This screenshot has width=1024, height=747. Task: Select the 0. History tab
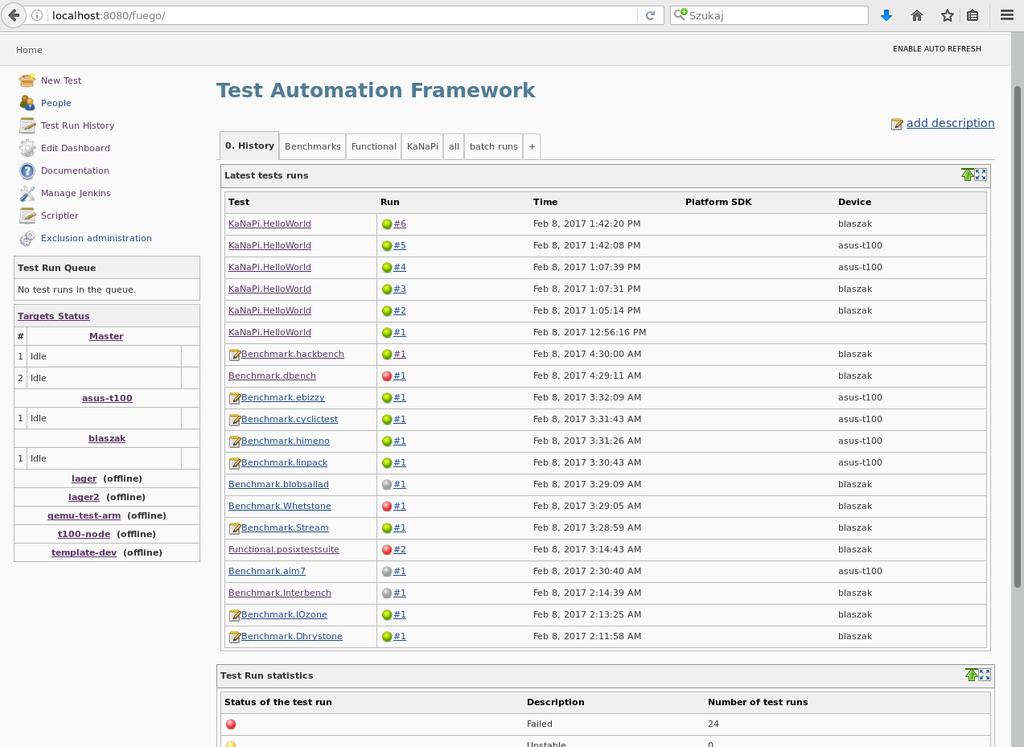[x=249, y=146]
